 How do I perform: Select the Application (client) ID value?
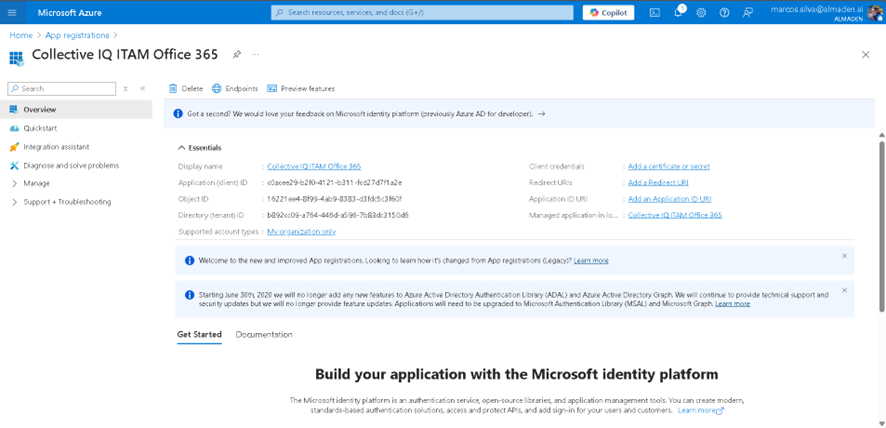coord(335,183)
